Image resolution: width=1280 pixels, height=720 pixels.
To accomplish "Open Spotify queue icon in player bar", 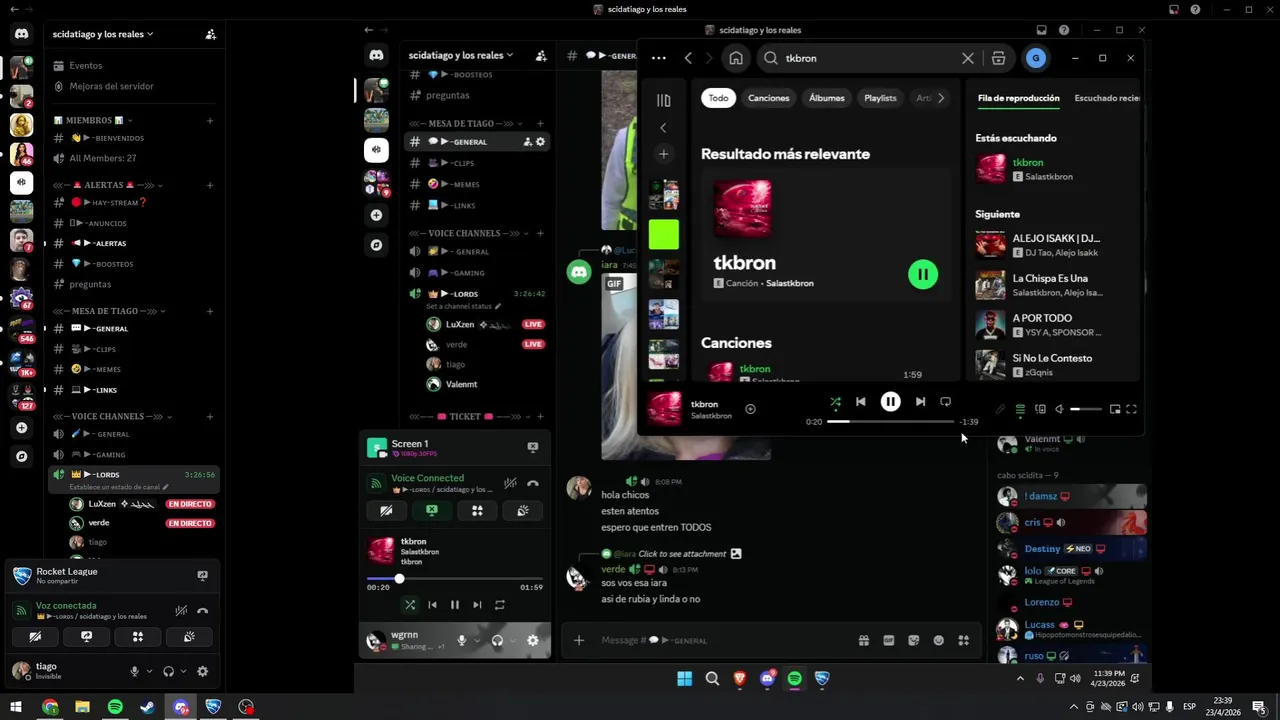I will point(1020,409).
